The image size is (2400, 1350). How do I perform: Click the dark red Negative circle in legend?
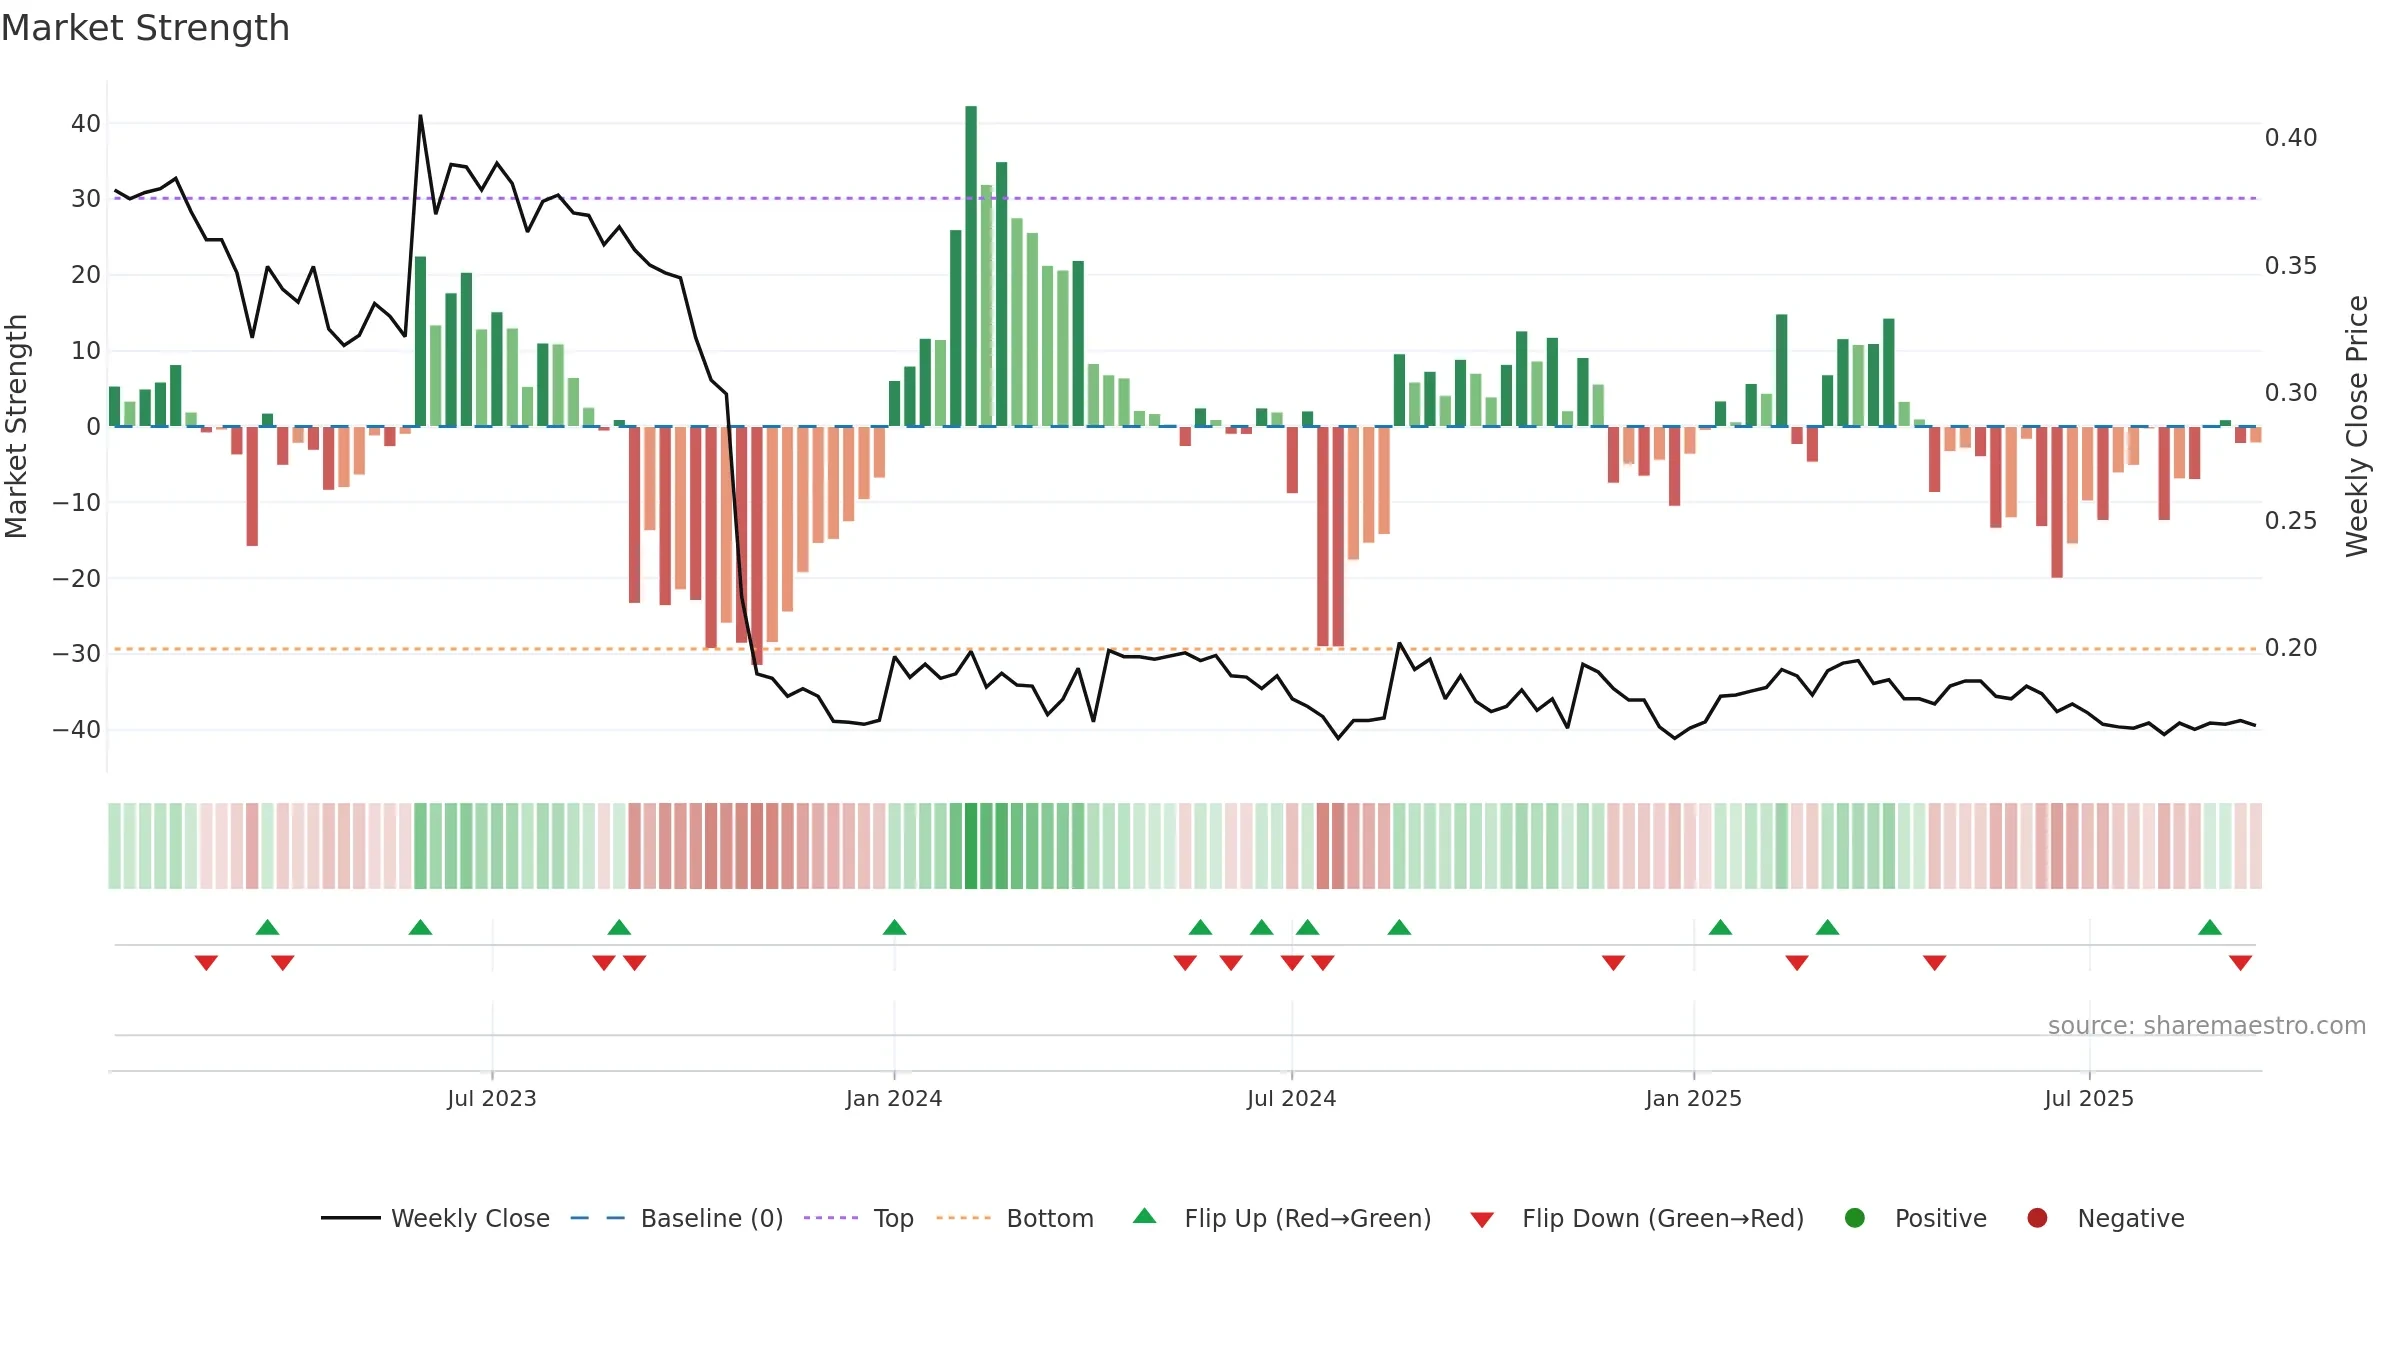click(x=2037, y=1218)
